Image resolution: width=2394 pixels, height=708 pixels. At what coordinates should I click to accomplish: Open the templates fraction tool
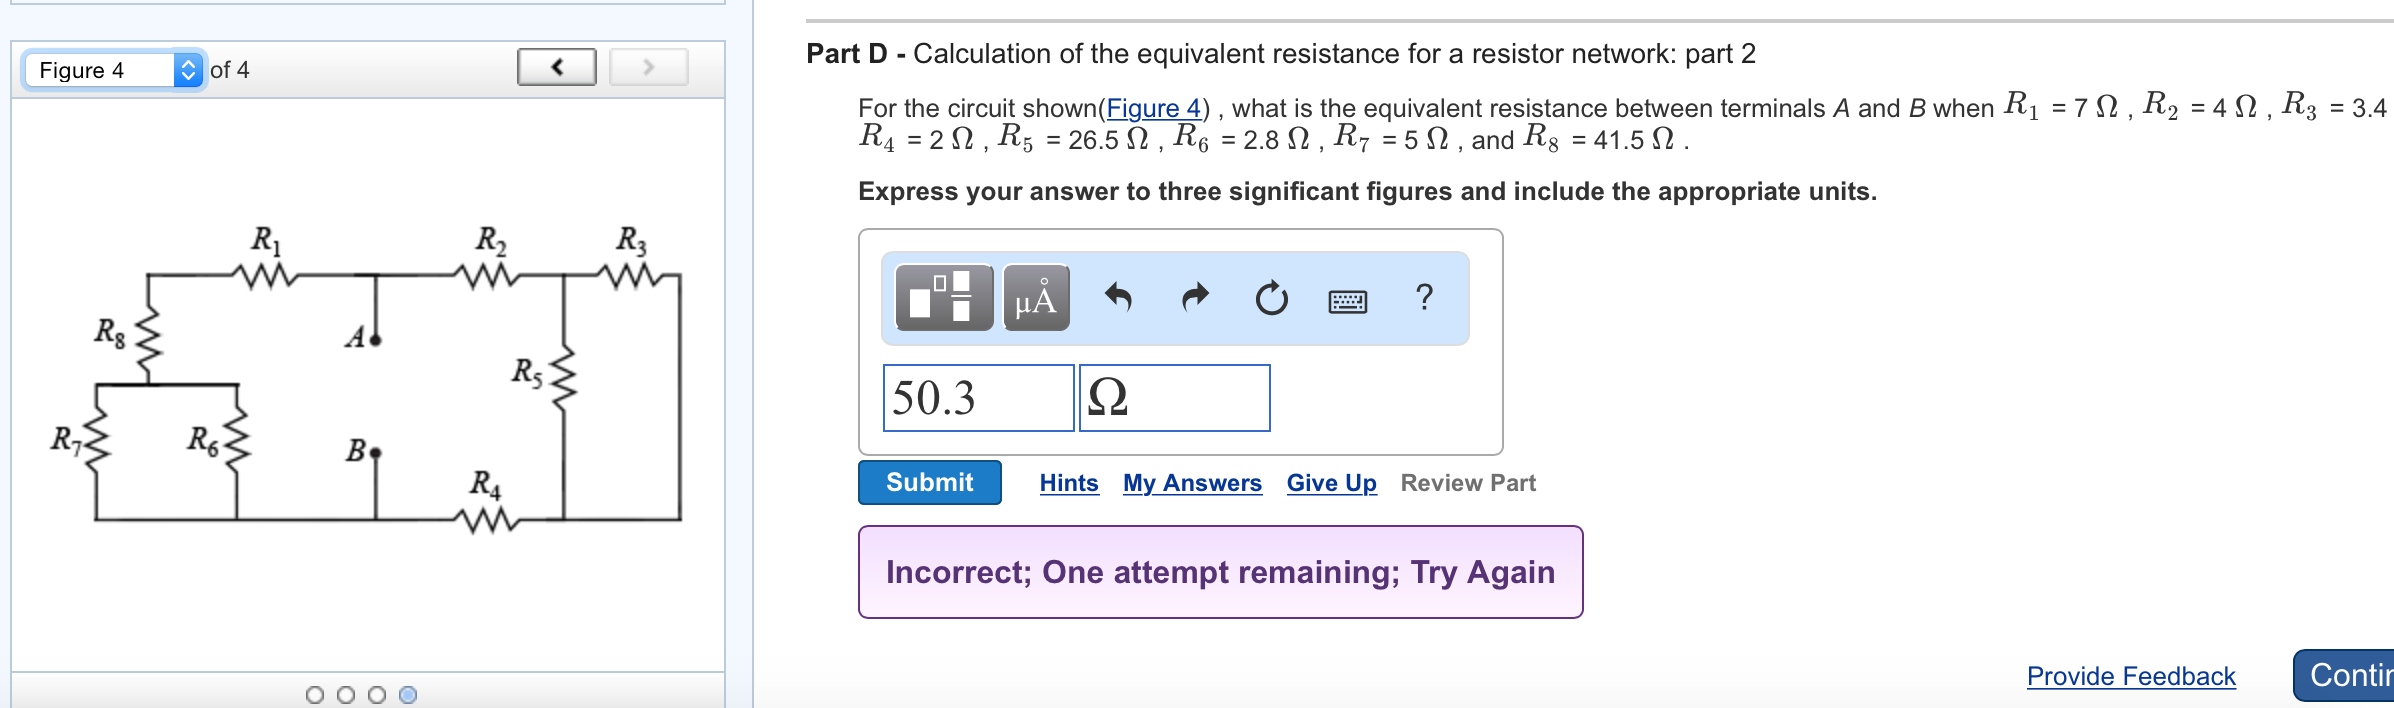point(943,297)
